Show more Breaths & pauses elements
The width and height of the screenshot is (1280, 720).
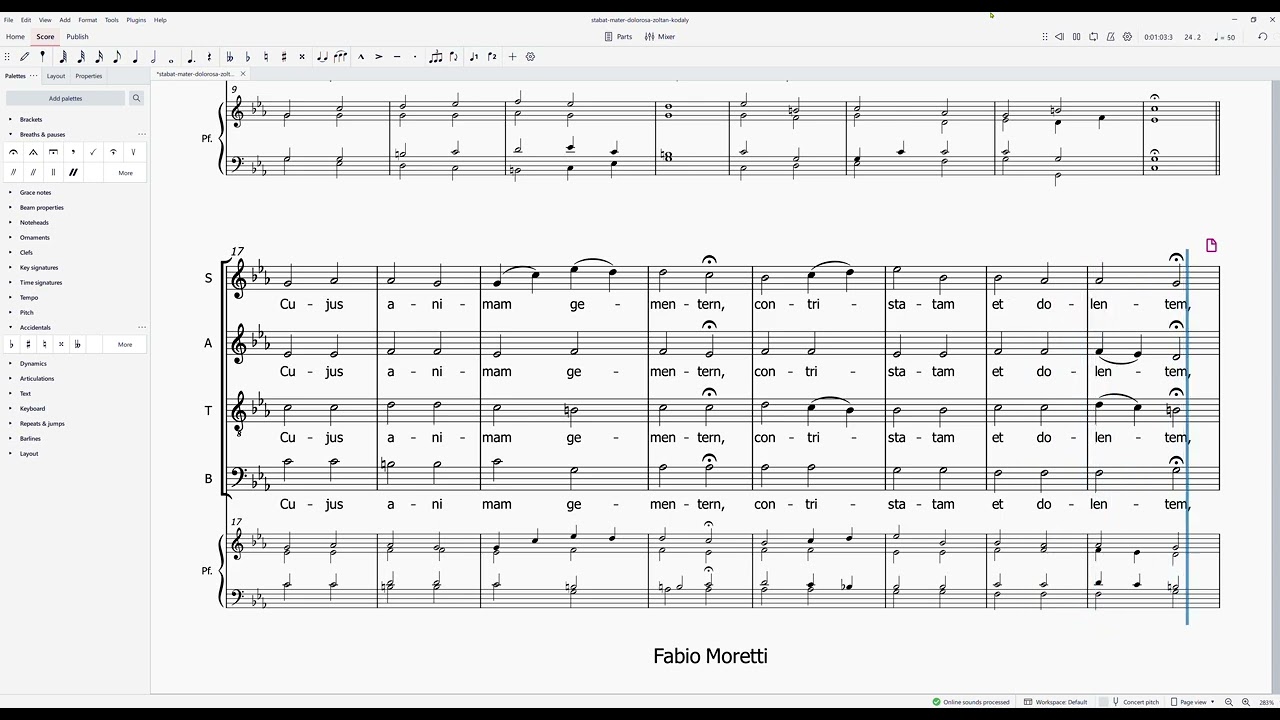(x=125, y=173)
